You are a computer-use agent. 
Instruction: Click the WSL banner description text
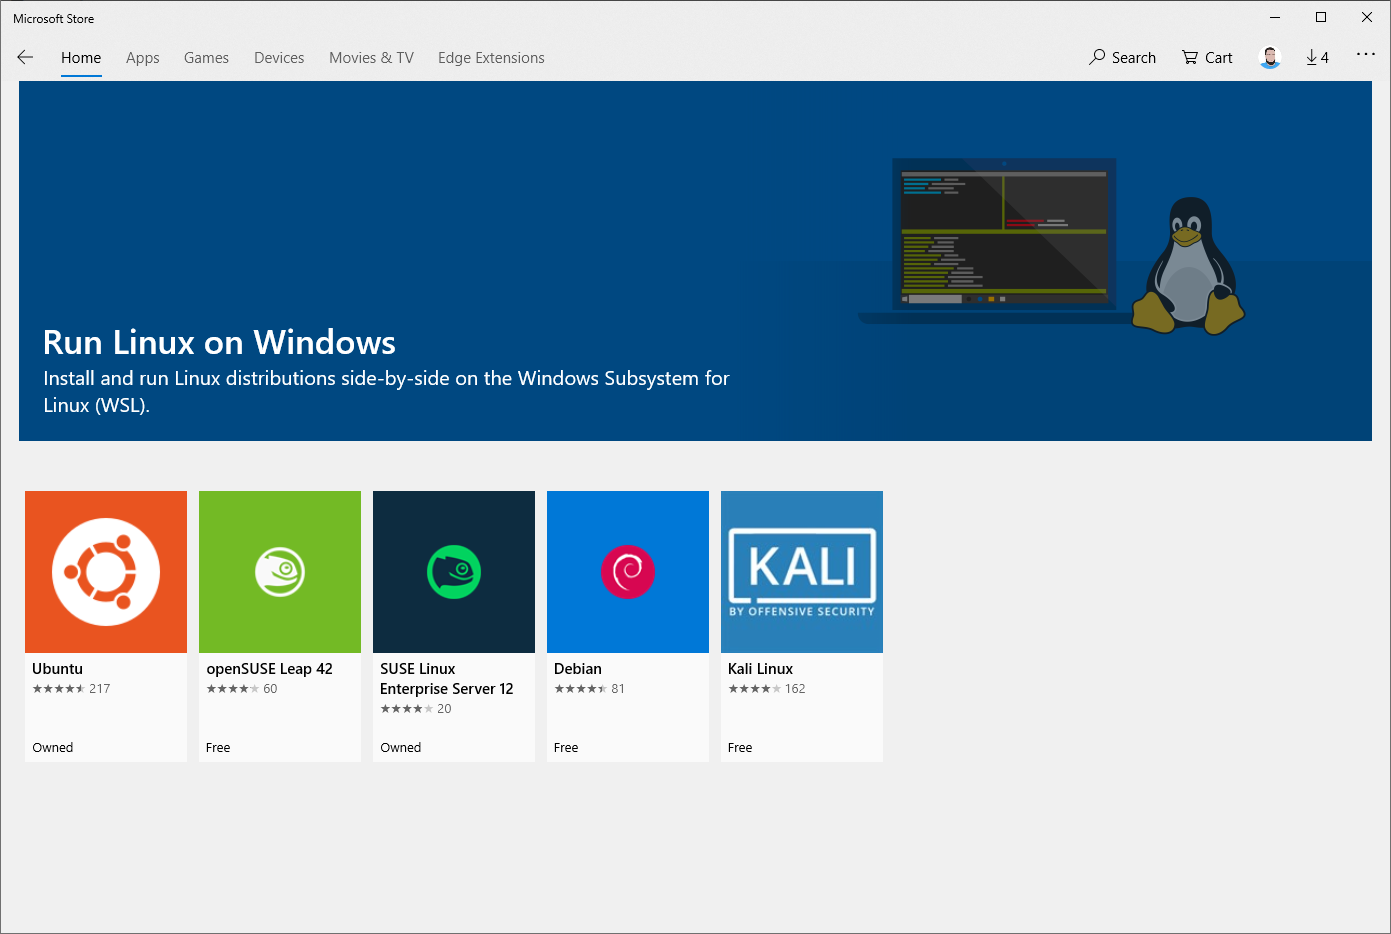point(386,391)
